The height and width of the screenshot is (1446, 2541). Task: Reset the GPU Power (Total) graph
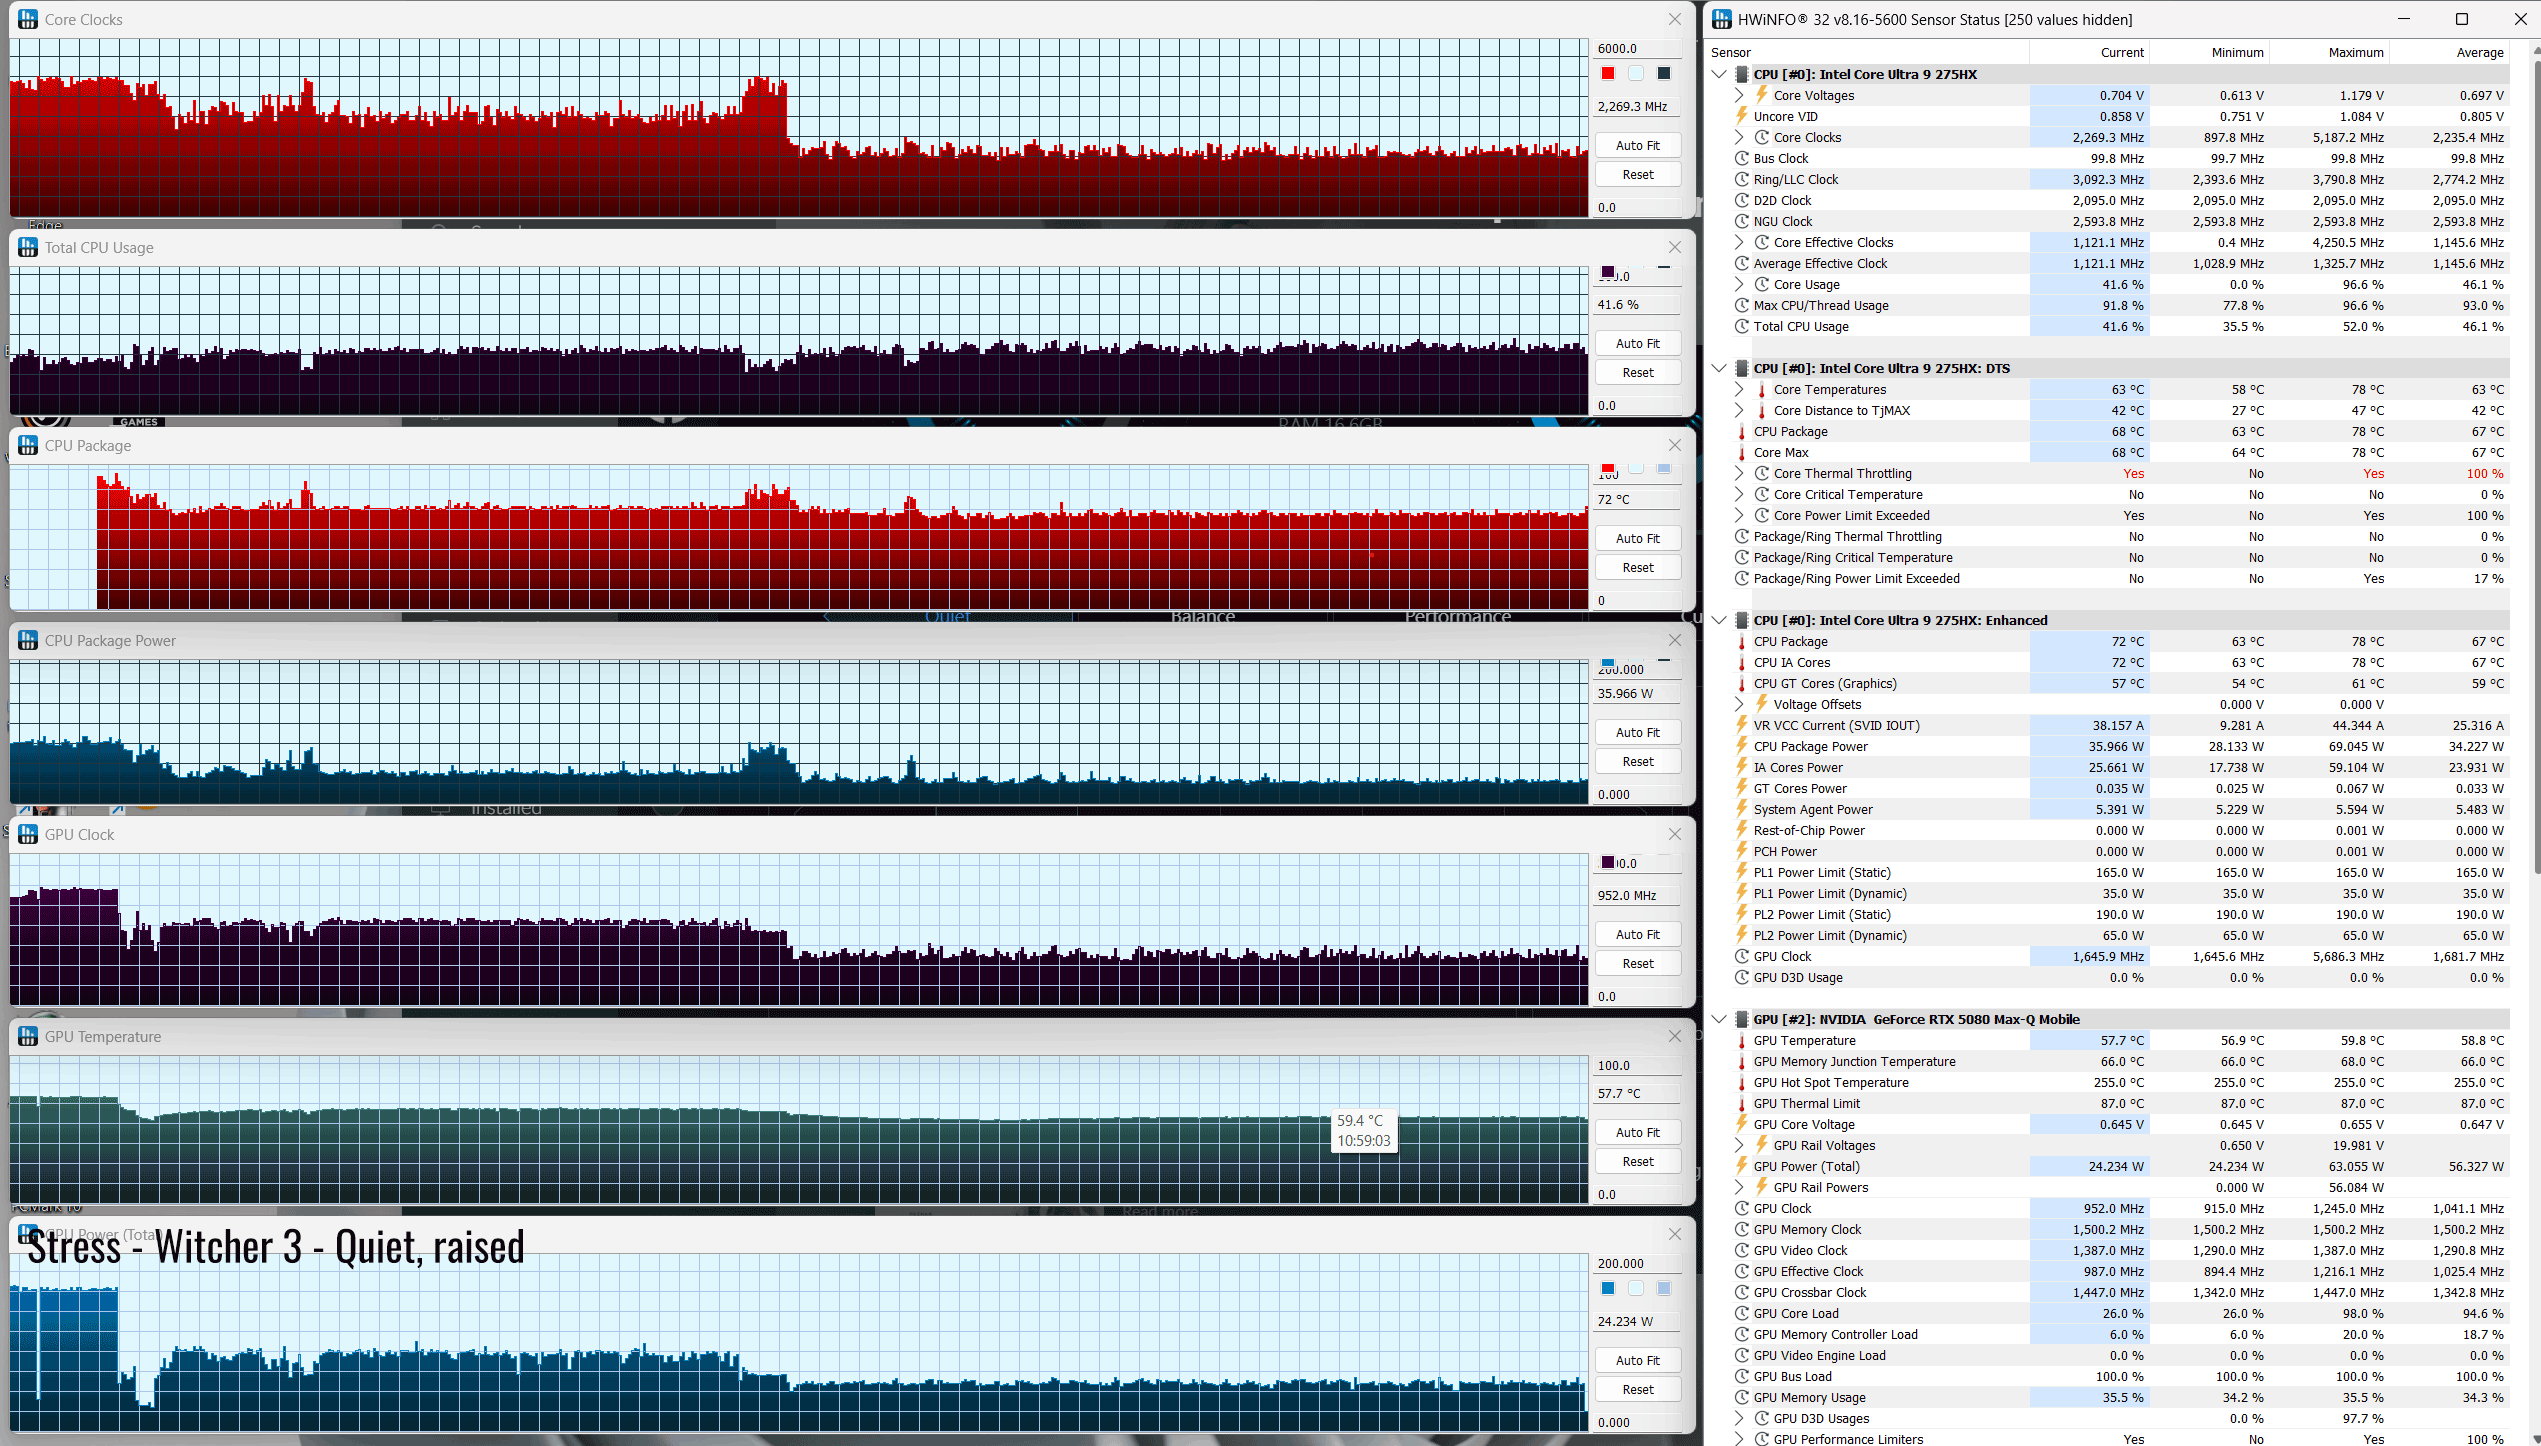(x=1637, y=1389)
